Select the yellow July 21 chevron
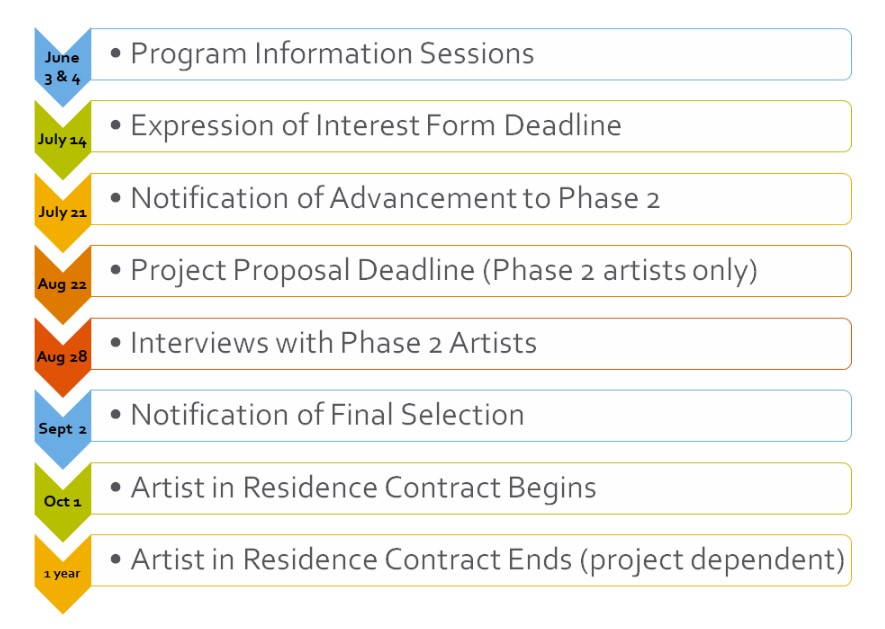 tap(63, 212)
